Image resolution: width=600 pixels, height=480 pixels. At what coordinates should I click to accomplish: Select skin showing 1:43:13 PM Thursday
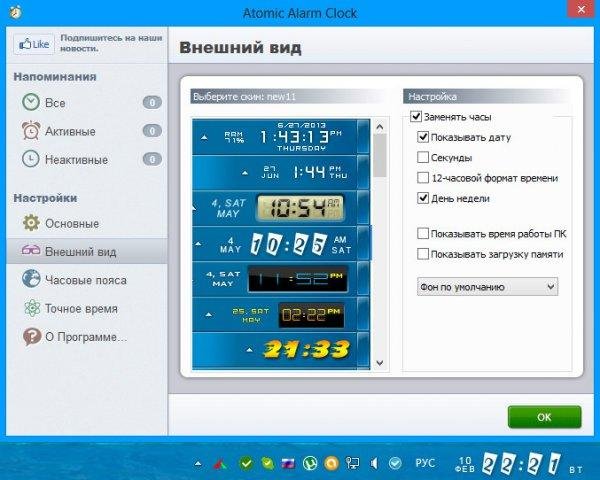(280, 137)
